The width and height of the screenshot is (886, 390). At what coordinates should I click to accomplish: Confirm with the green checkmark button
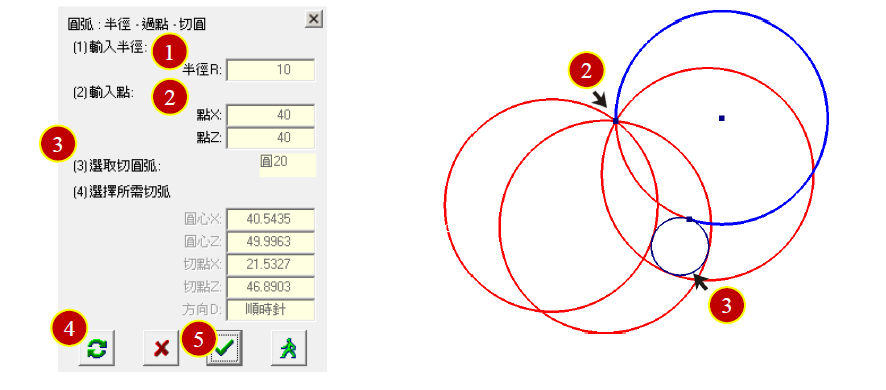[225, 349]
